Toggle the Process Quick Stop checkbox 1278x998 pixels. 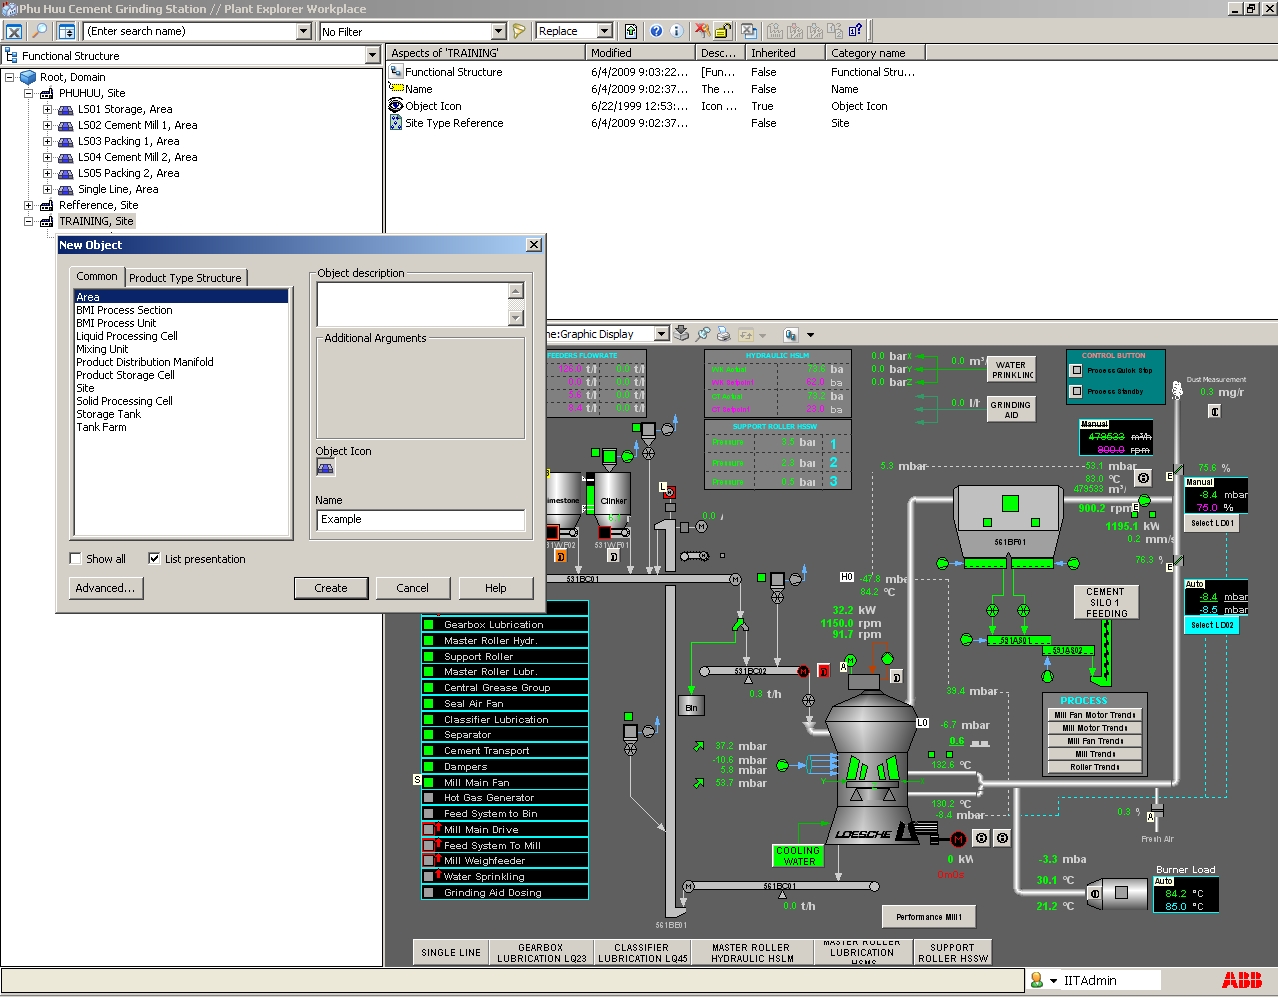pyautogui.click(x=1077, y=370)
